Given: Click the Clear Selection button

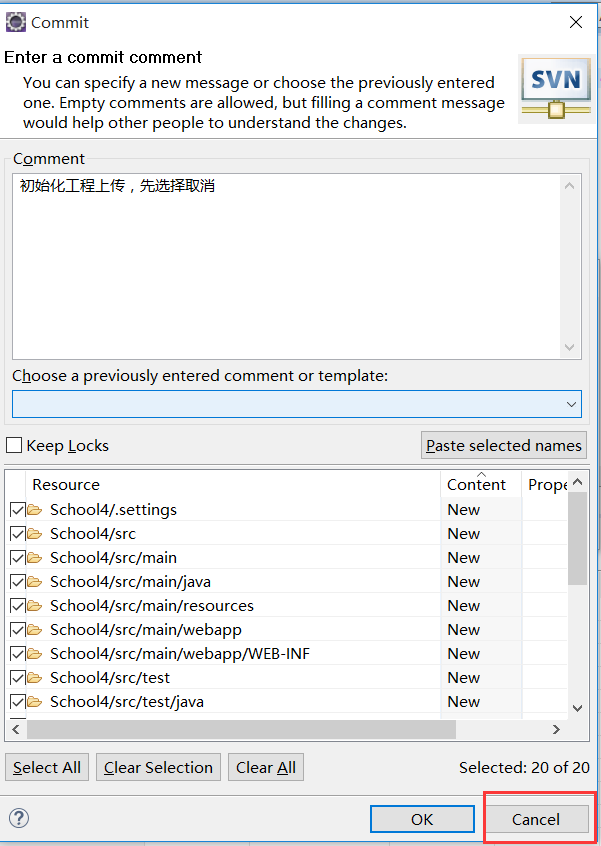Looking at the screenshot, I should tap(158, 768).
